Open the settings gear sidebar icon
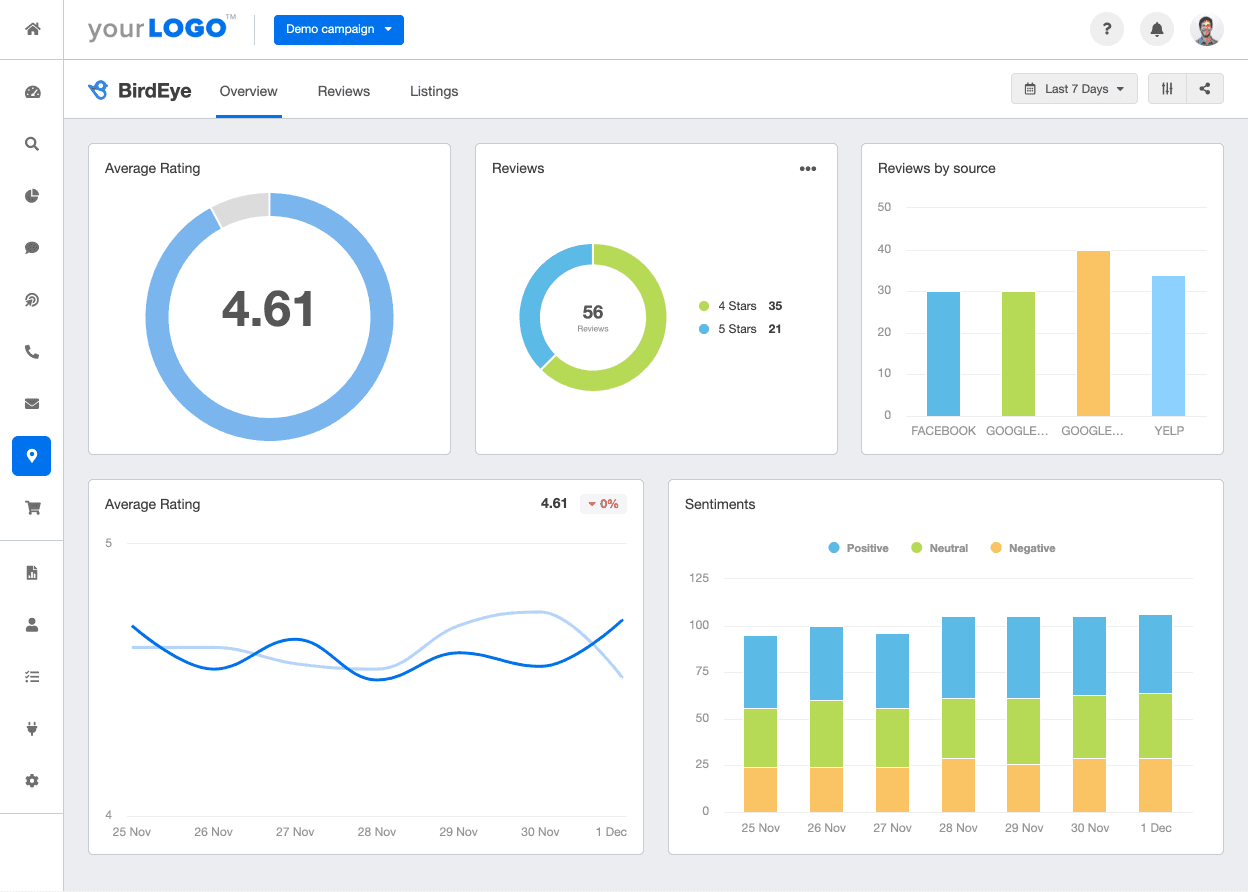 point(32,780)
